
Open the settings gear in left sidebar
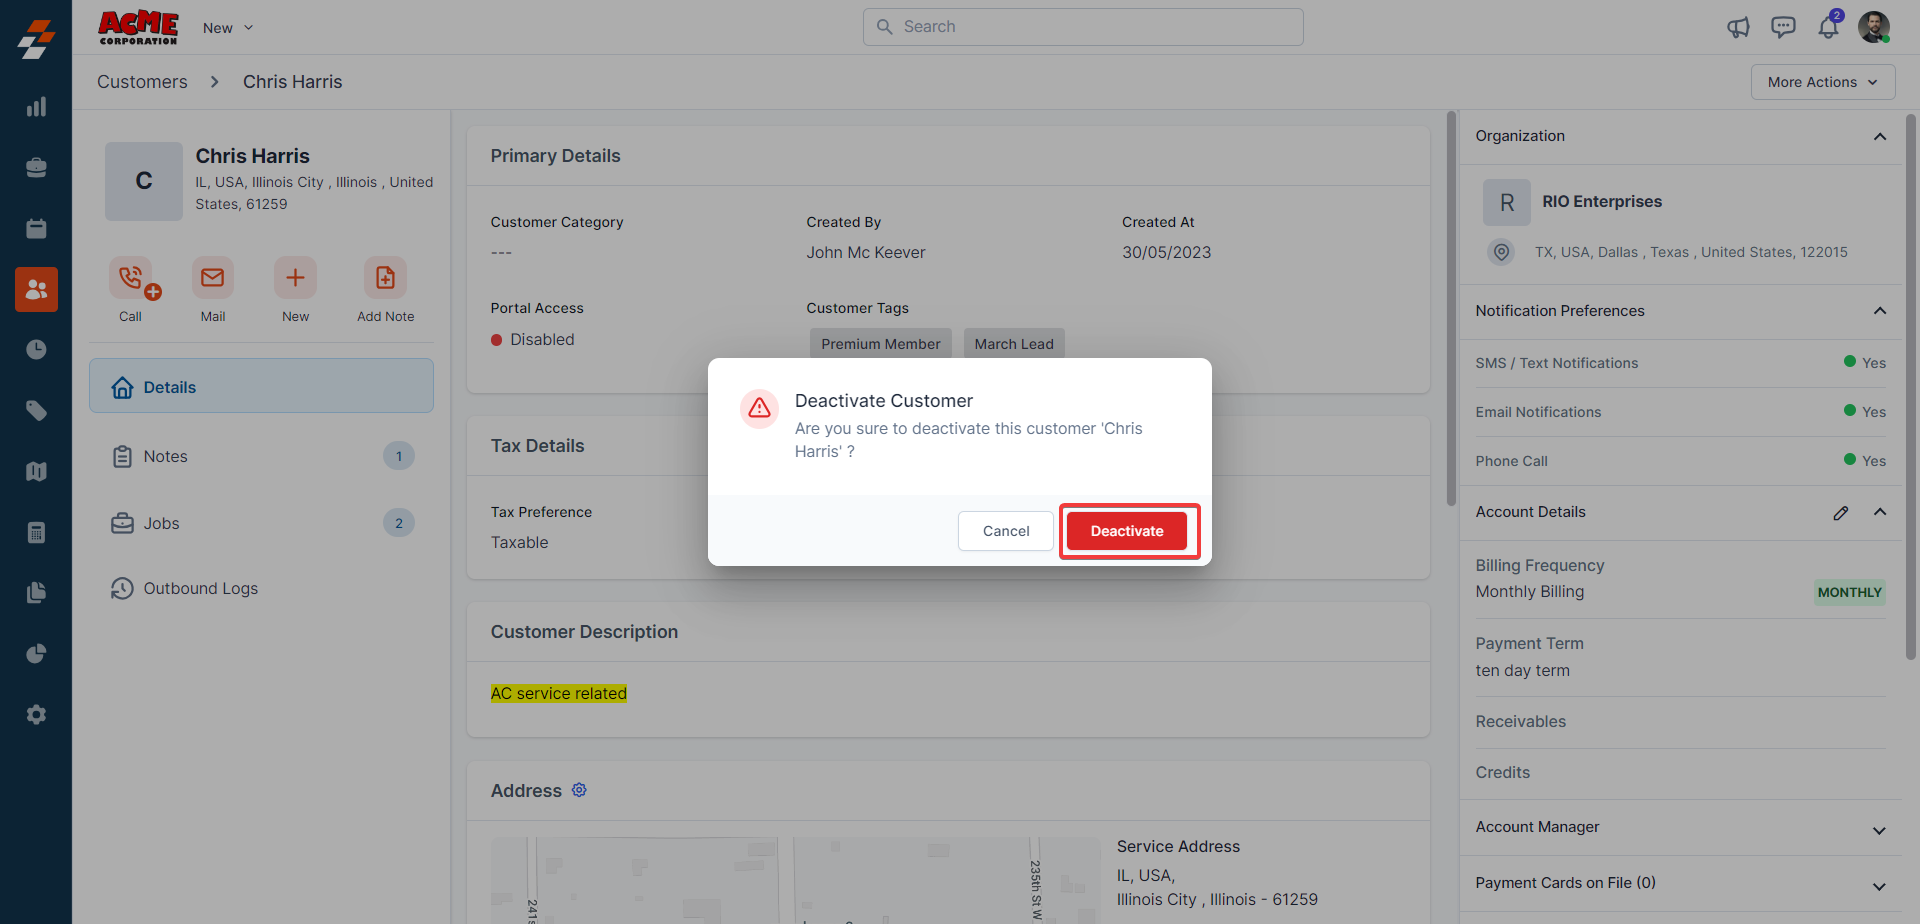pos(36,715)
